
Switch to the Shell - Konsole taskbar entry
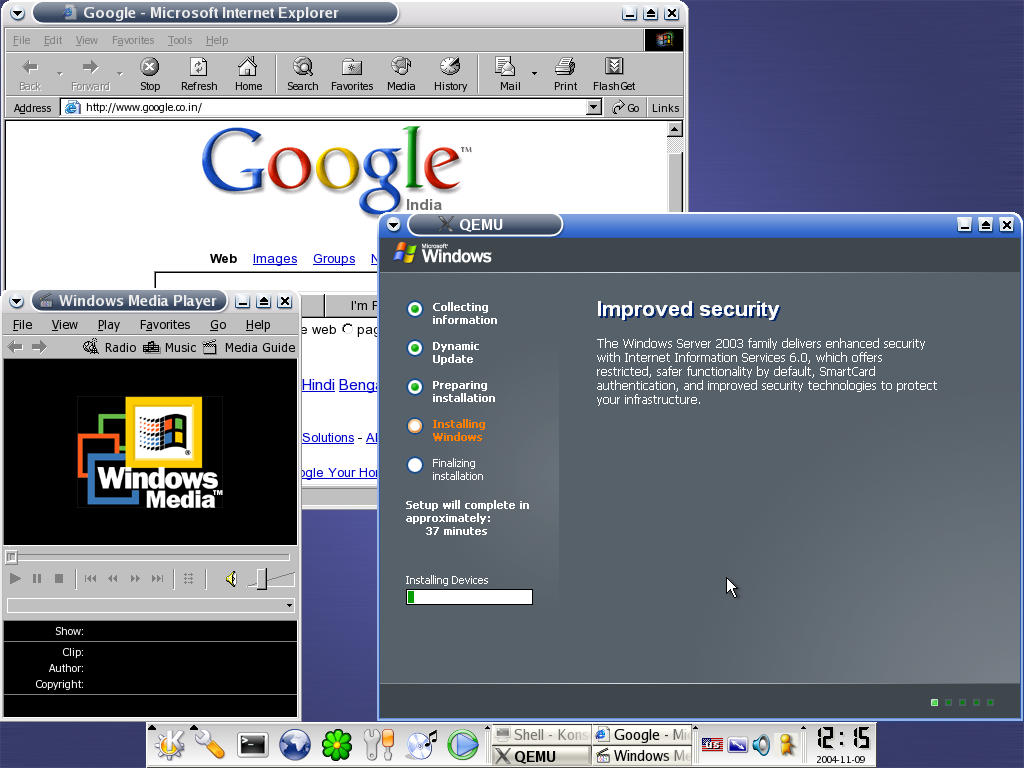(541, 735)
